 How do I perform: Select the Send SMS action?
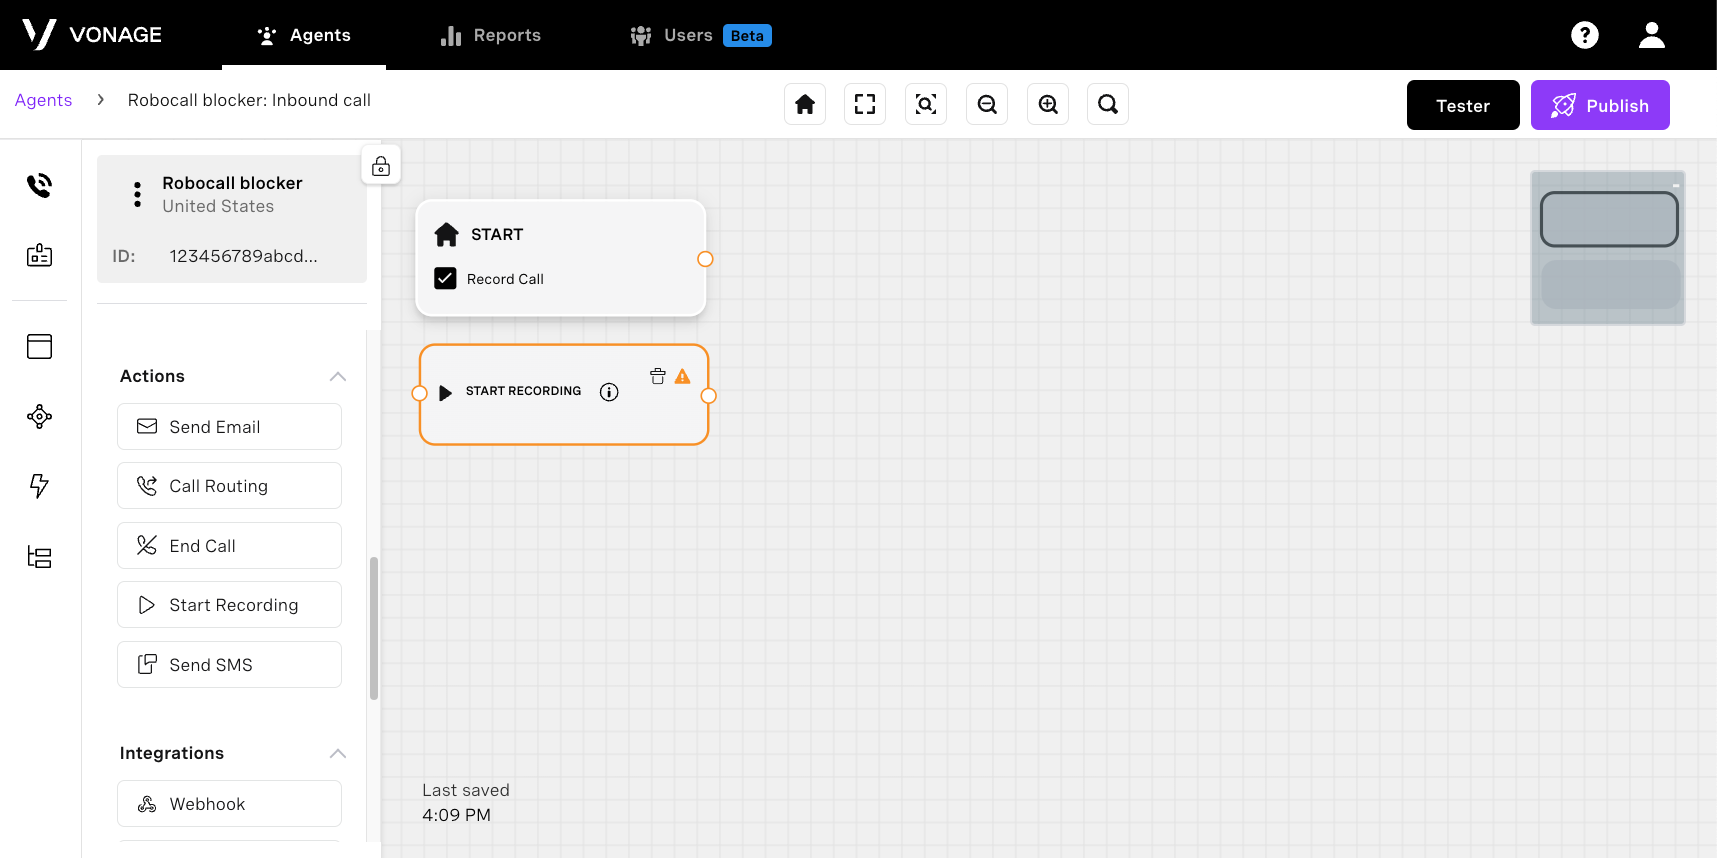point(229,665)
